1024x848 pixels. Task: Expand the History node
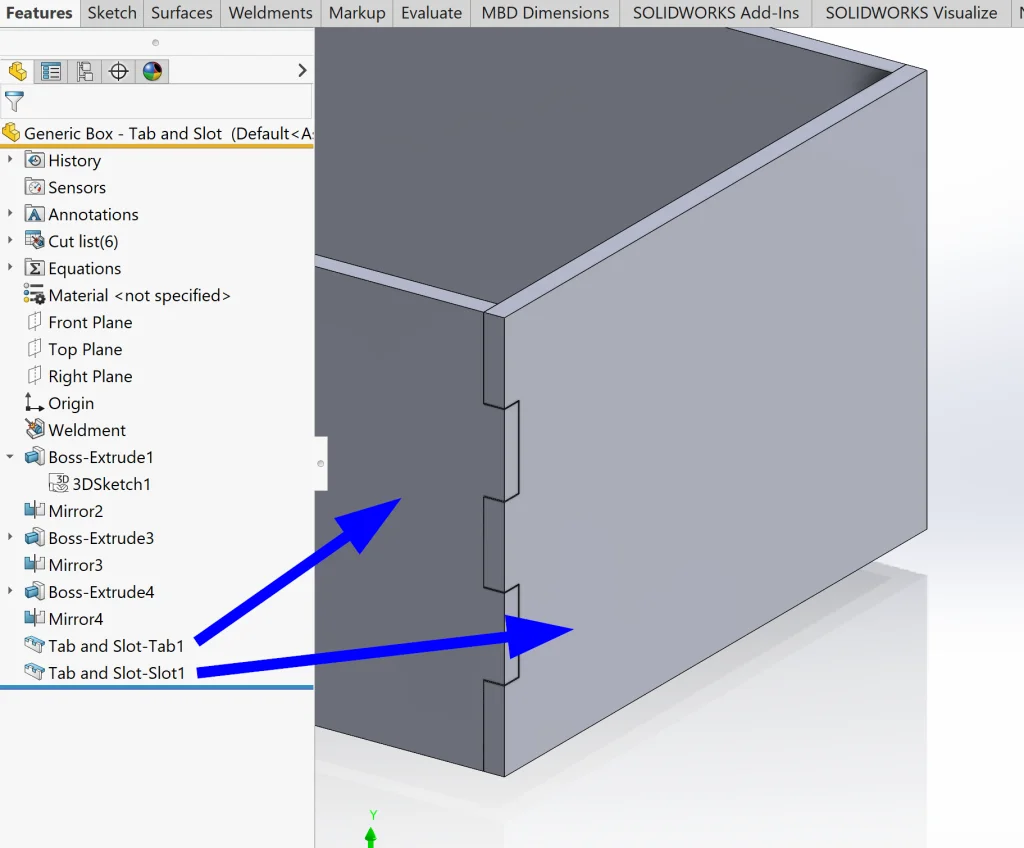pos(10,160)
